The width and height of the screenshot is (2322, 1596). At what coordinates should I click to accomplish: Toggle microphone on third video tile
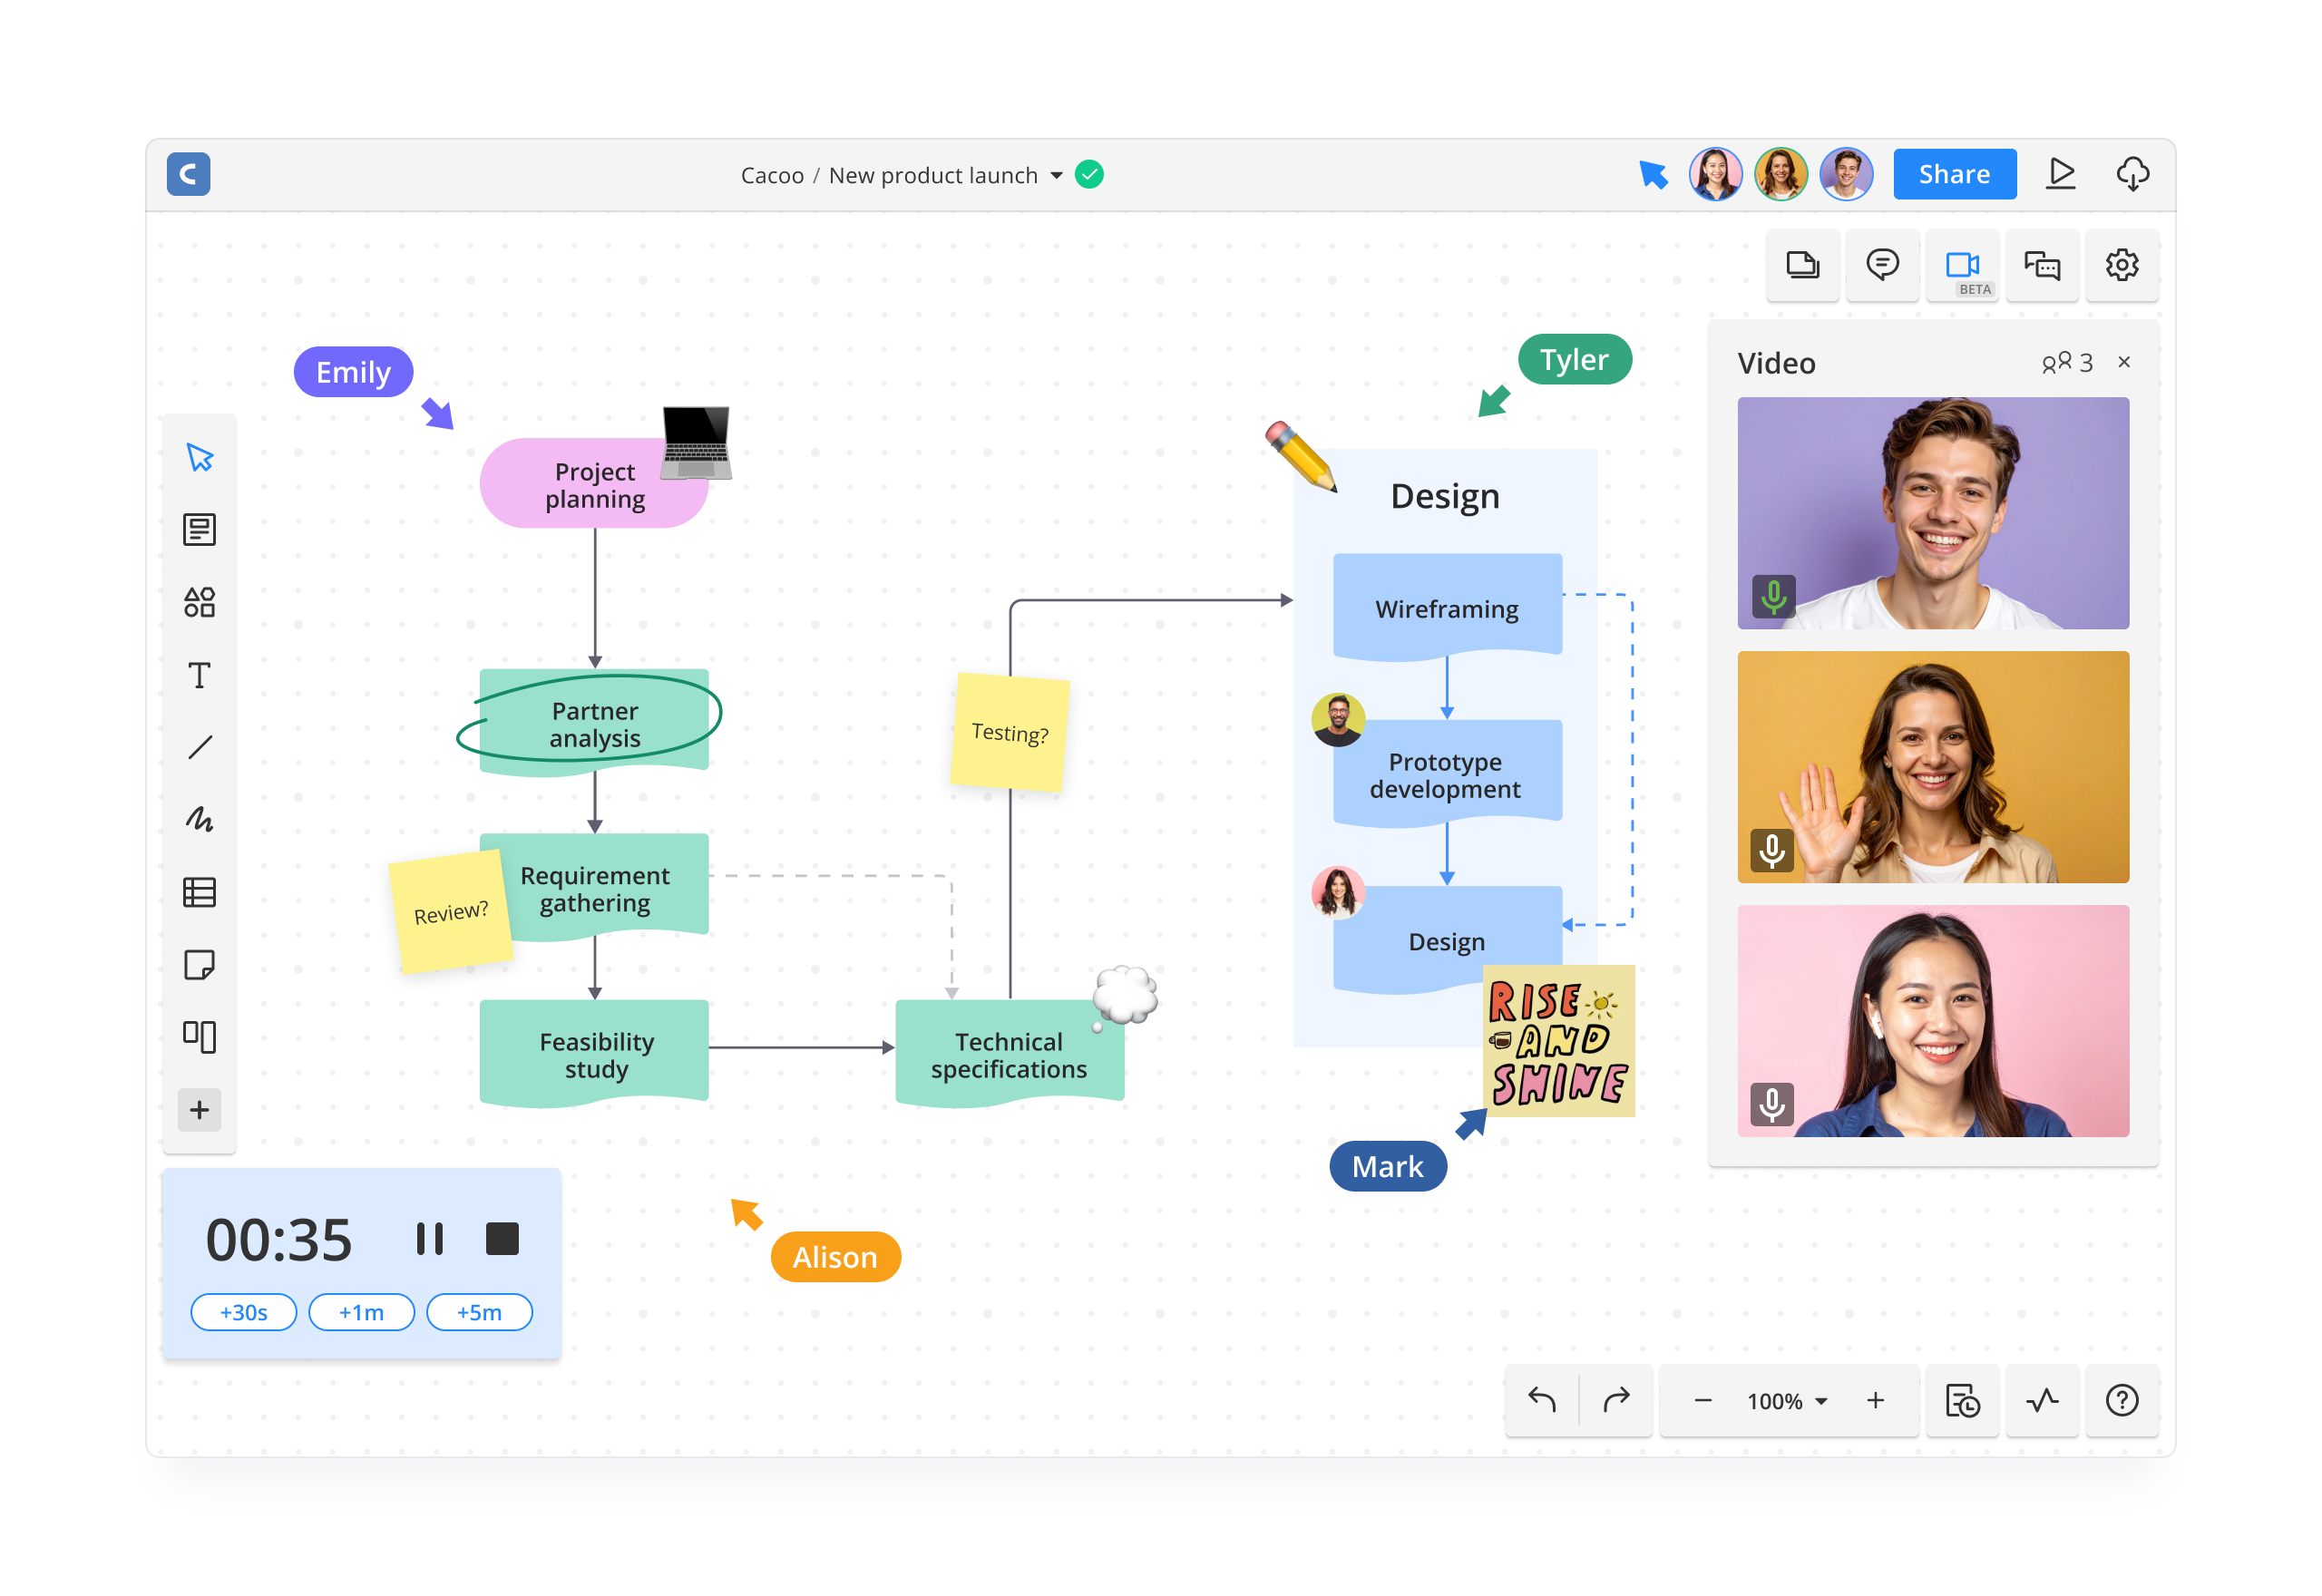pyautogui.click(x=1771, y=1105)
